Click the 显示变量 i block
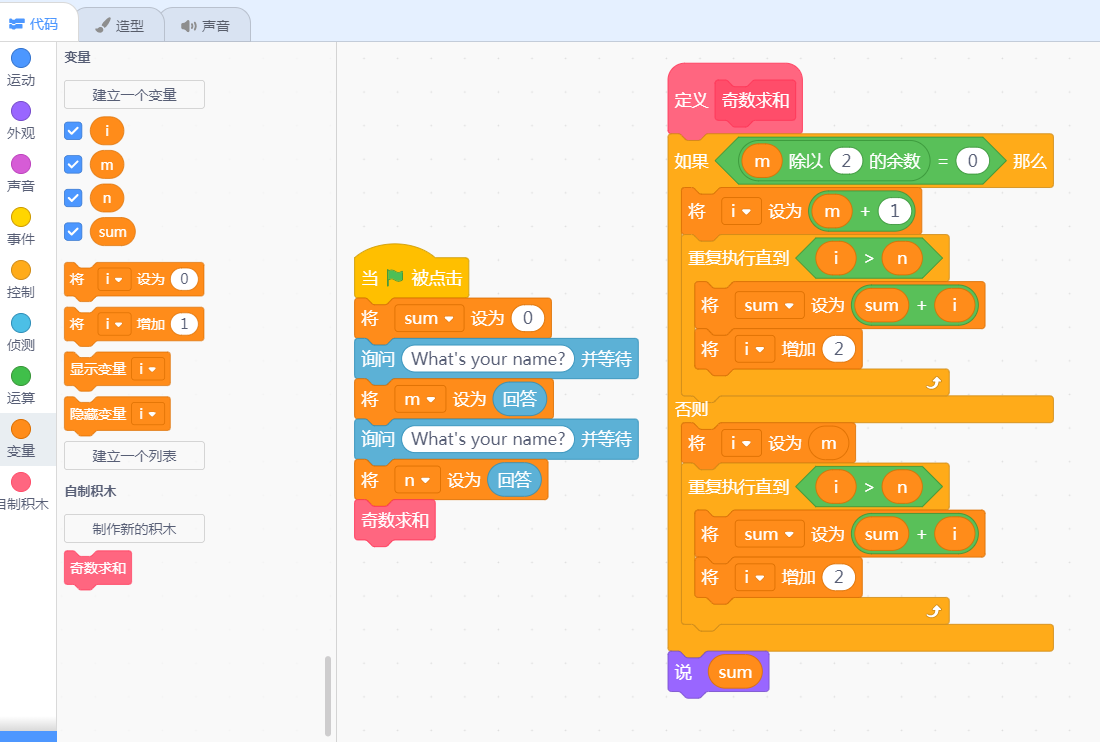The width and height of the screenshot is (1100, 742). 116,370
